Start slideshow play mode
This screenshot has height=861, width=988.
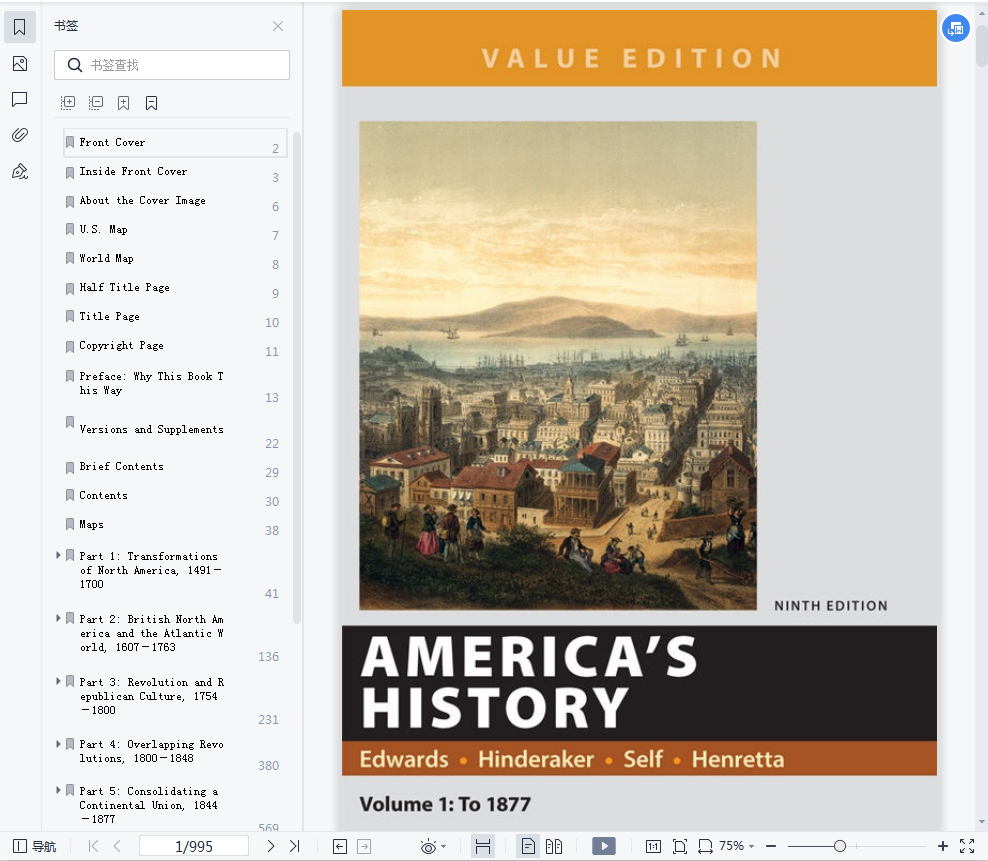pyautogui.click(x=604, y=846)
